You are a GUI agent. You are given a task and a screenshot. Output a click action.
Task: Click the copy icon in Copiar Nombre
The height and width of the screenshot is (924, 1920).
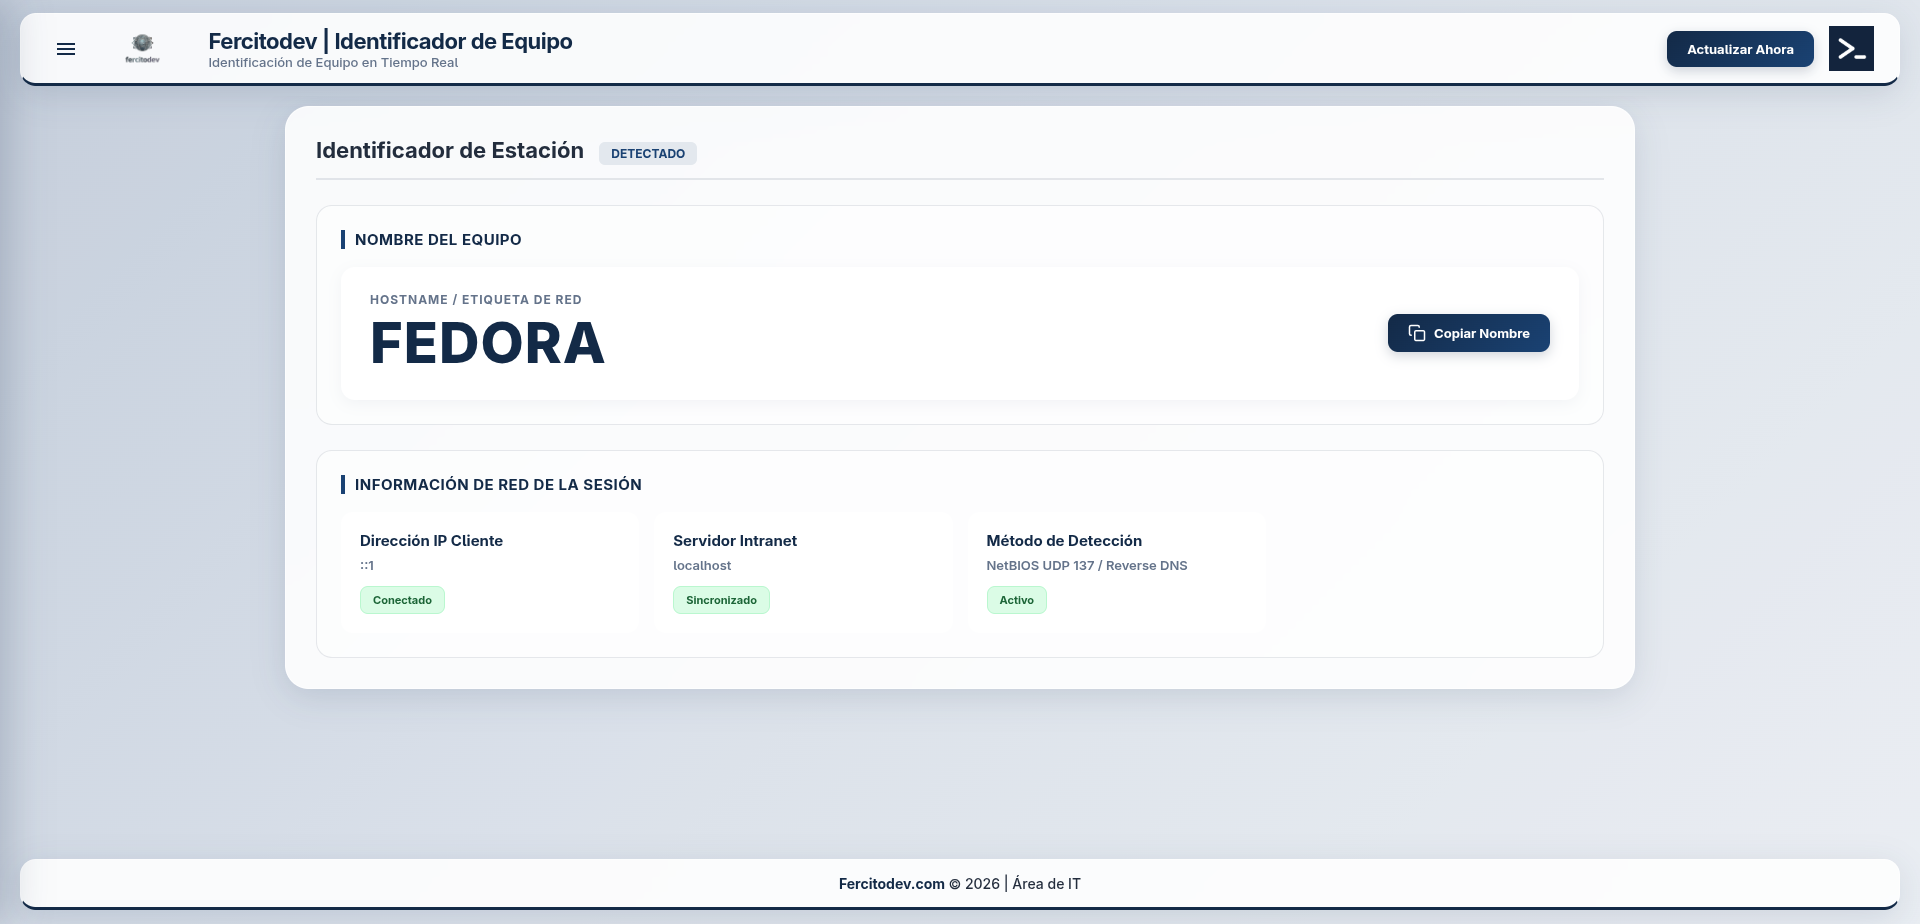(1417, 333)
